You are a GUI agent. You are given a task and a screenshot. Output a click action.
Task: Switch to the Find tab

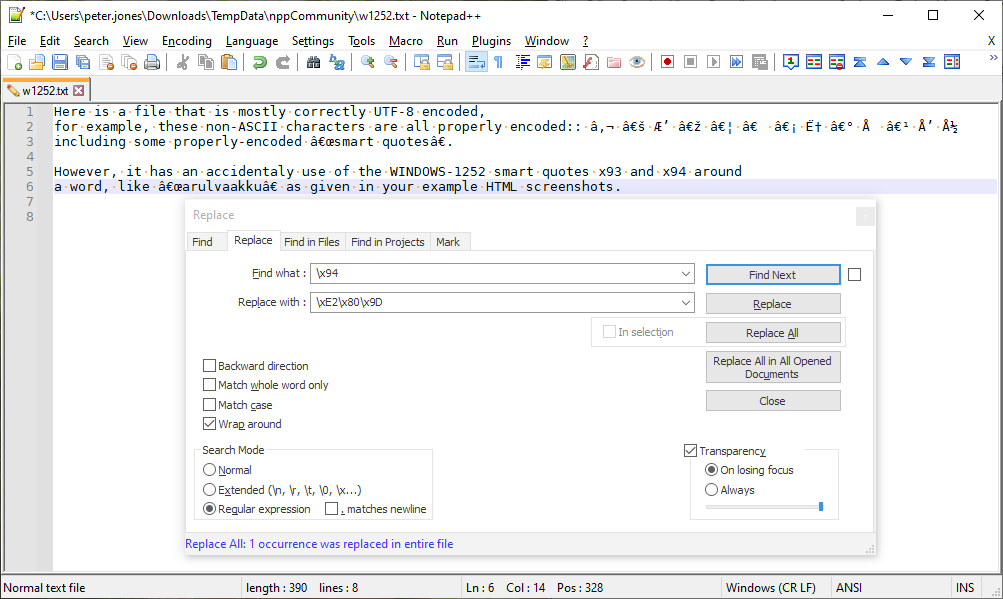pos(202,242)
